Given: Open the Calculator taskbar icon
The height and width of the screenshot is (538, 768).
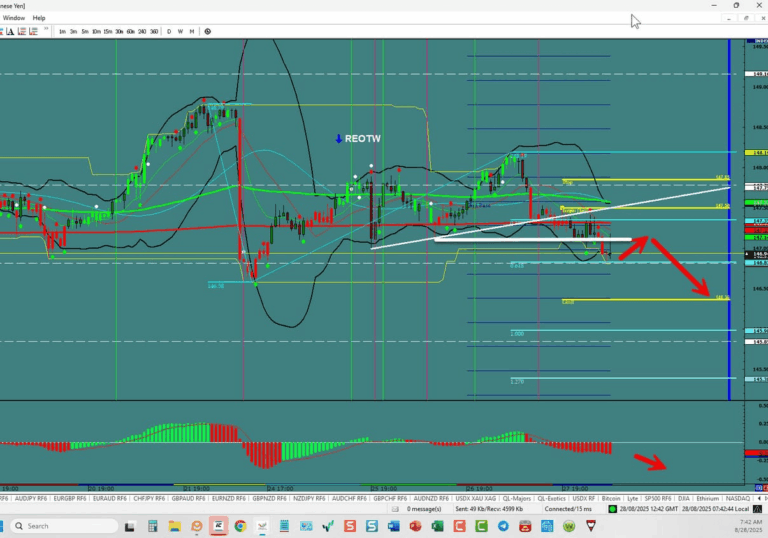Looking at the screenshot, I should point(153,526).
